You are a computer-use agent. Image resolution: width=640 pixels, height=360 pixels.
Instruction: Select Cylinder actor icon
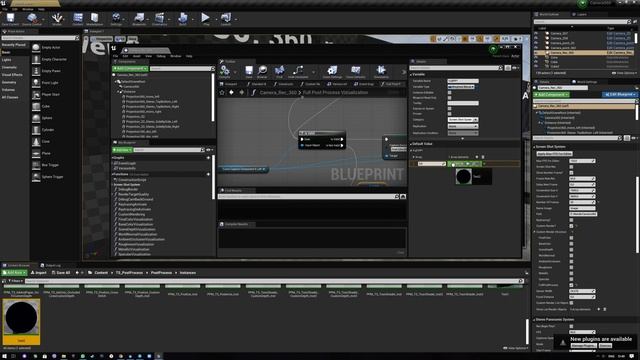click(36, 130)
